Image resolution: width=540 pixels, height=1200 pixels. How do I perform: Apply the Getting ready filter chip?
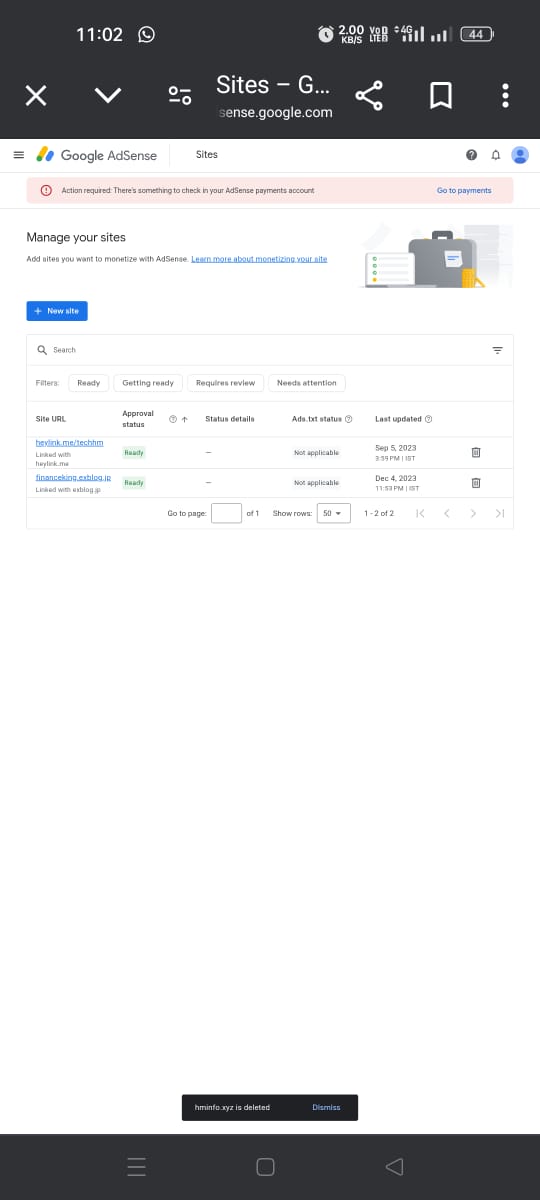148,383
